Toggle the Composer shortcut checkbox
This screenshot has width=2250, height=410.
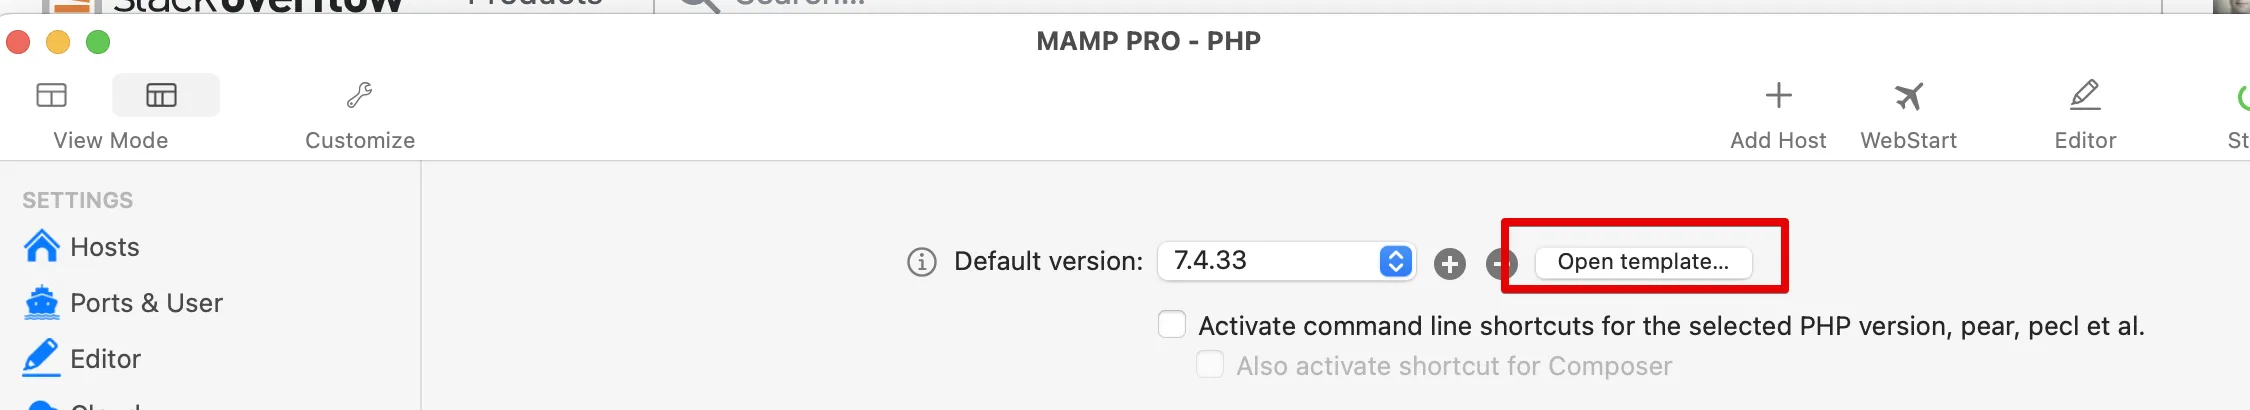point(1210,365)
